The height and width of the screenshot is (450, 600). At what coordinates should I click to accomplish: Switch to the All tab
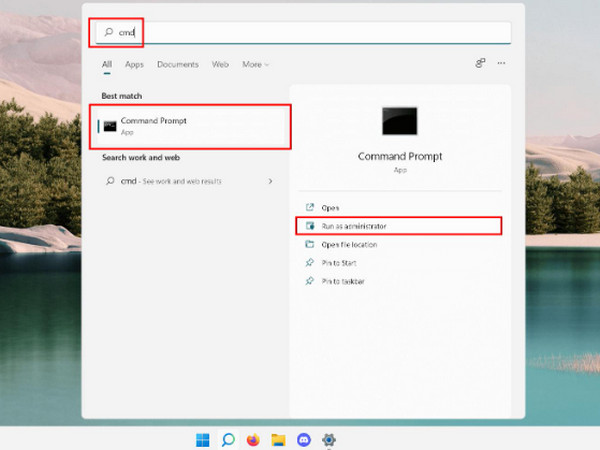pos(107,64)
